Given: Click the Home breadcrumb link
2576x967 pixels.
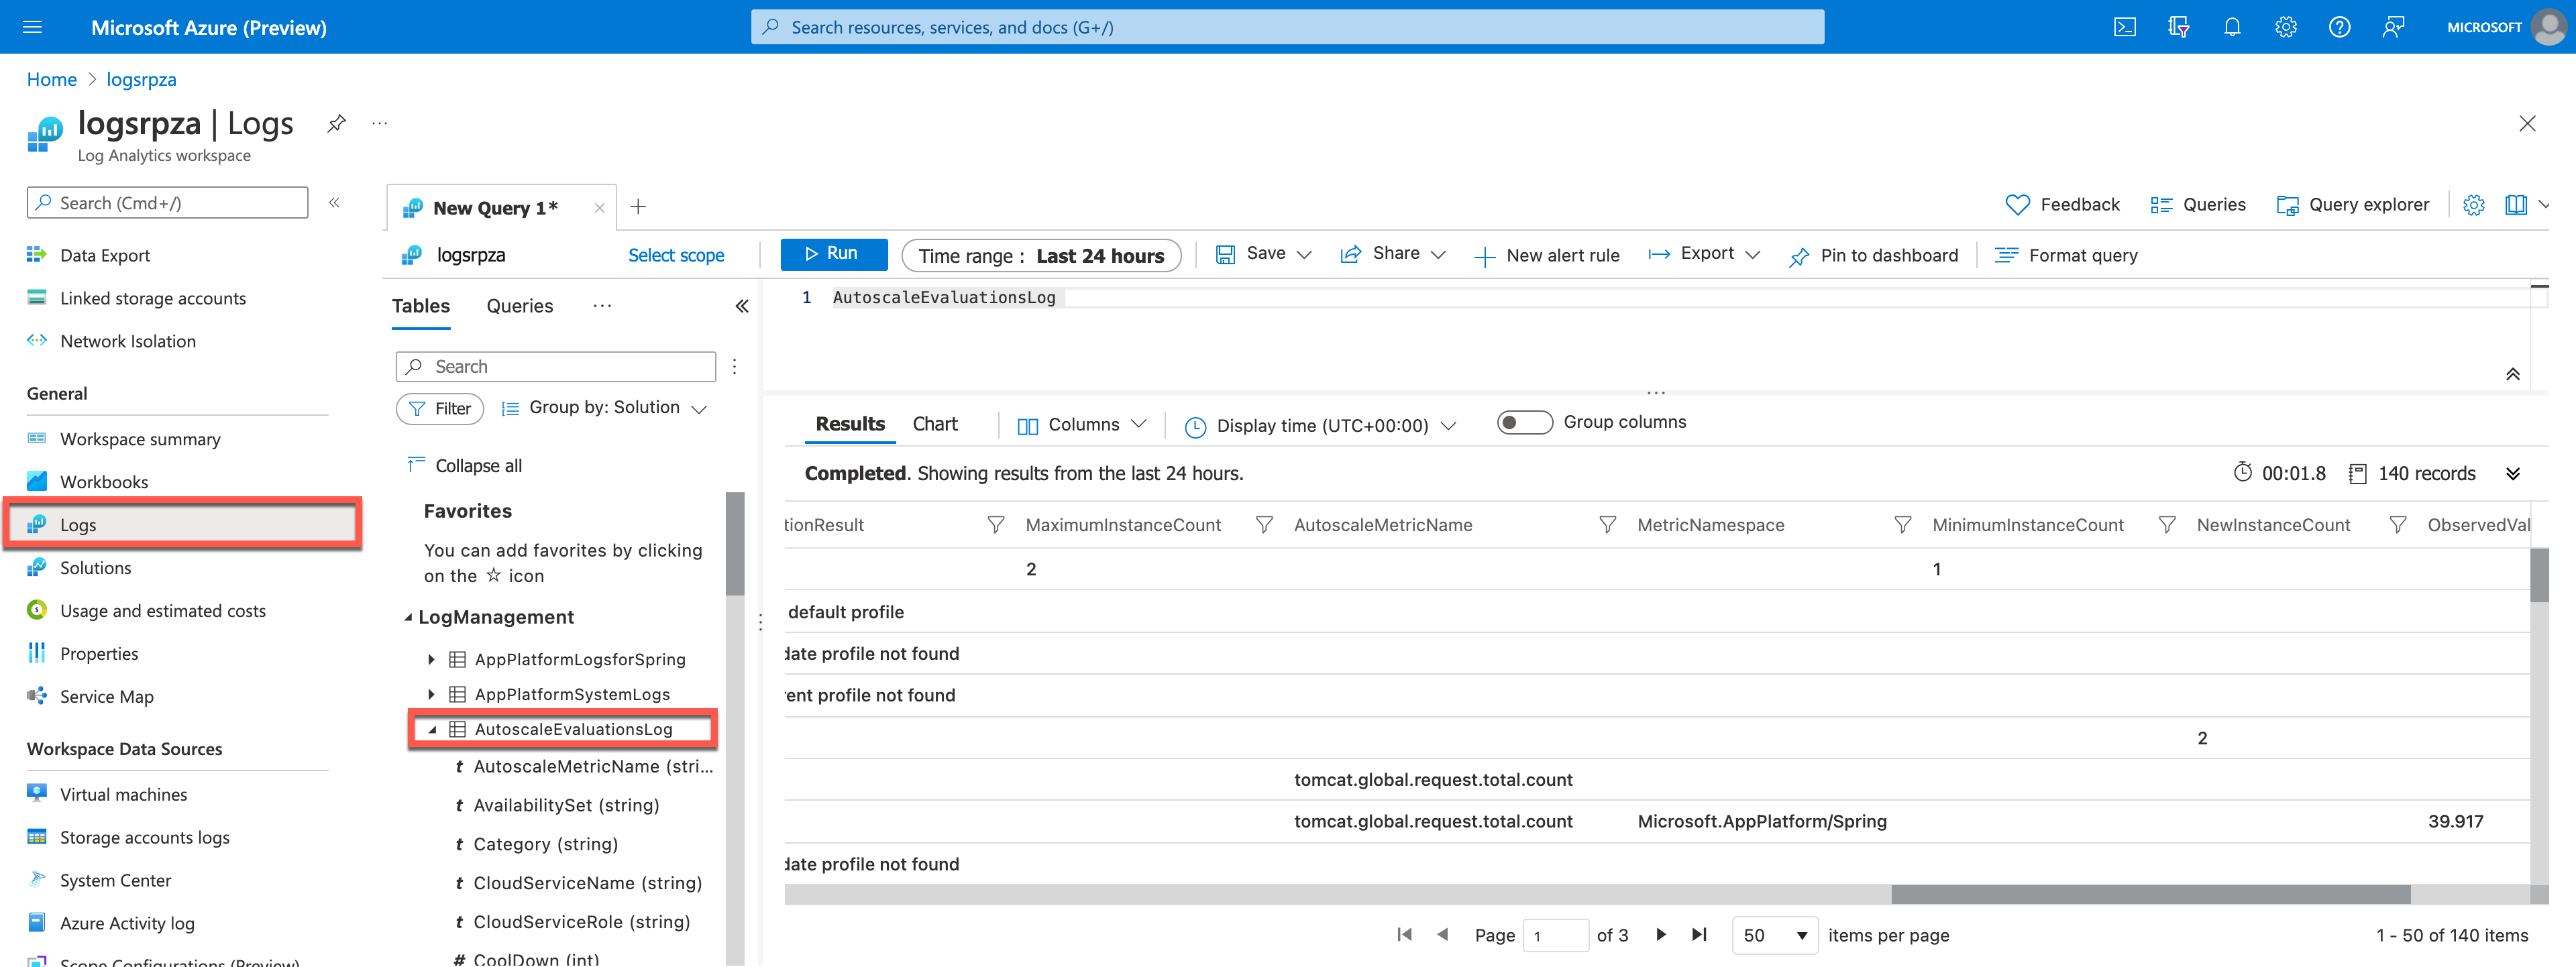Looking at the screenshot, I should [52, 79].
